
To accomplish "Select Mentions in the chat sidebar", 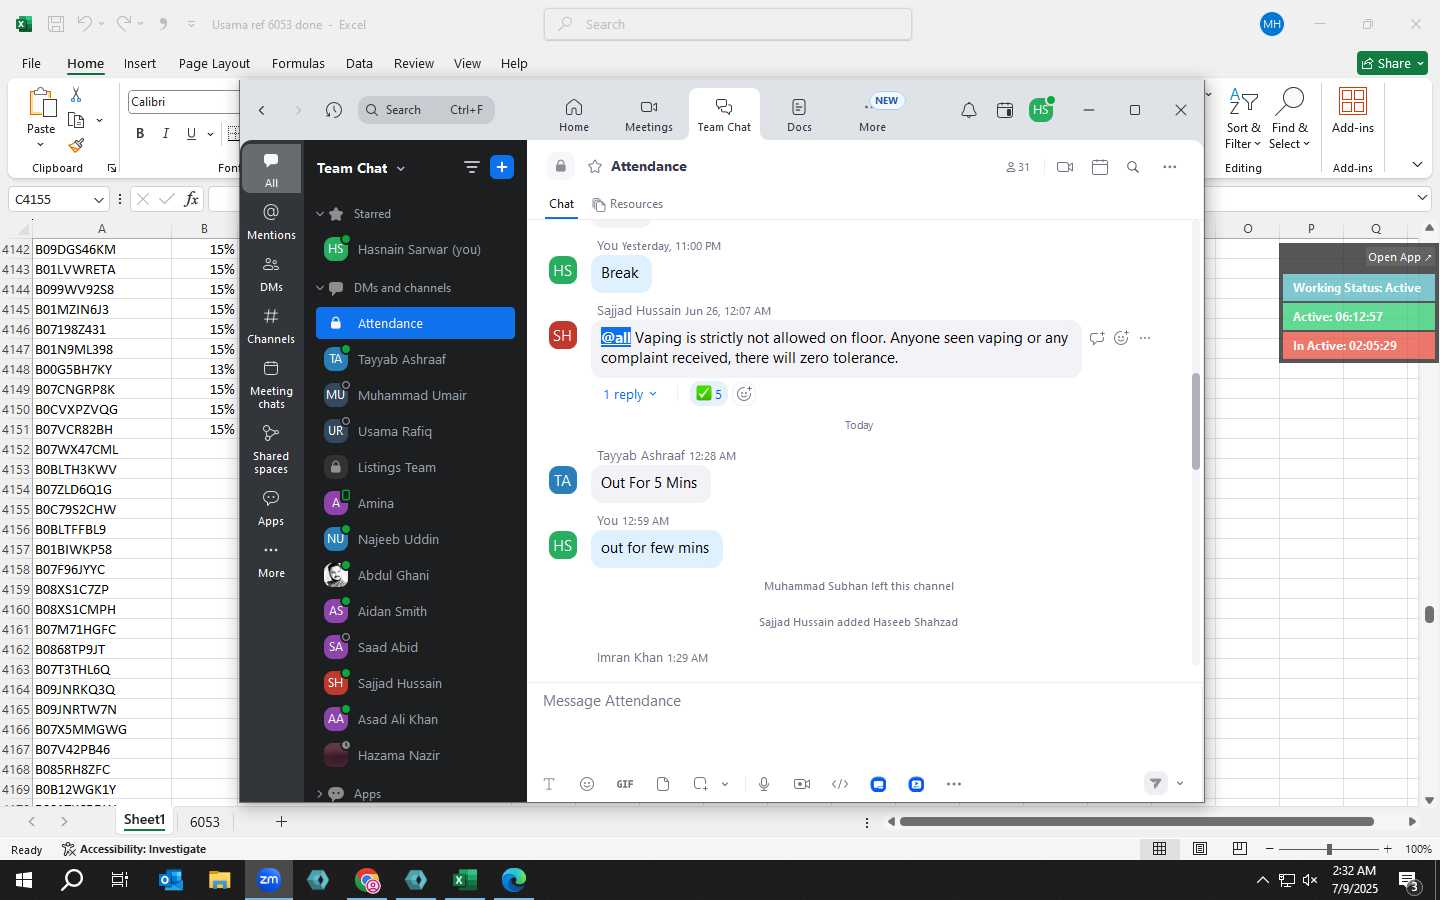I will pos(271,222).
